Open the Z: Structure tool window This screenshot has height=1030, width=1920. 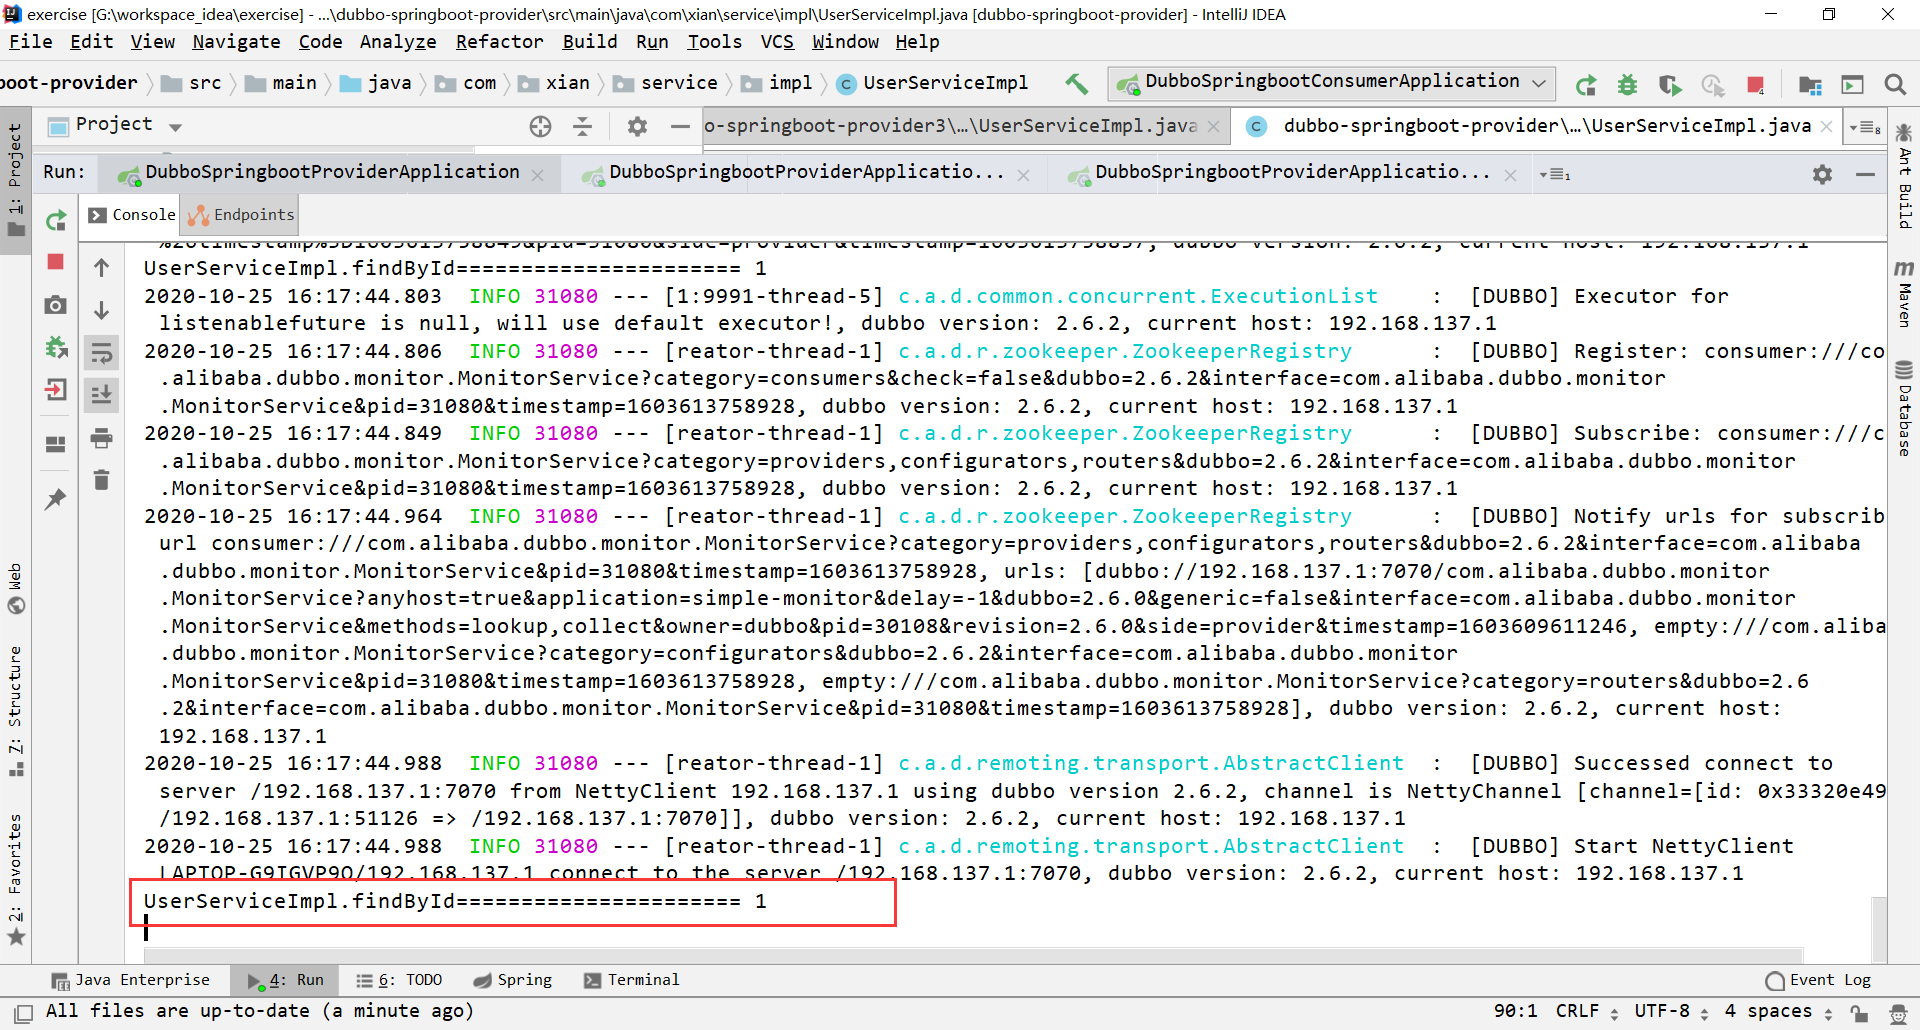tap(16, 711)
